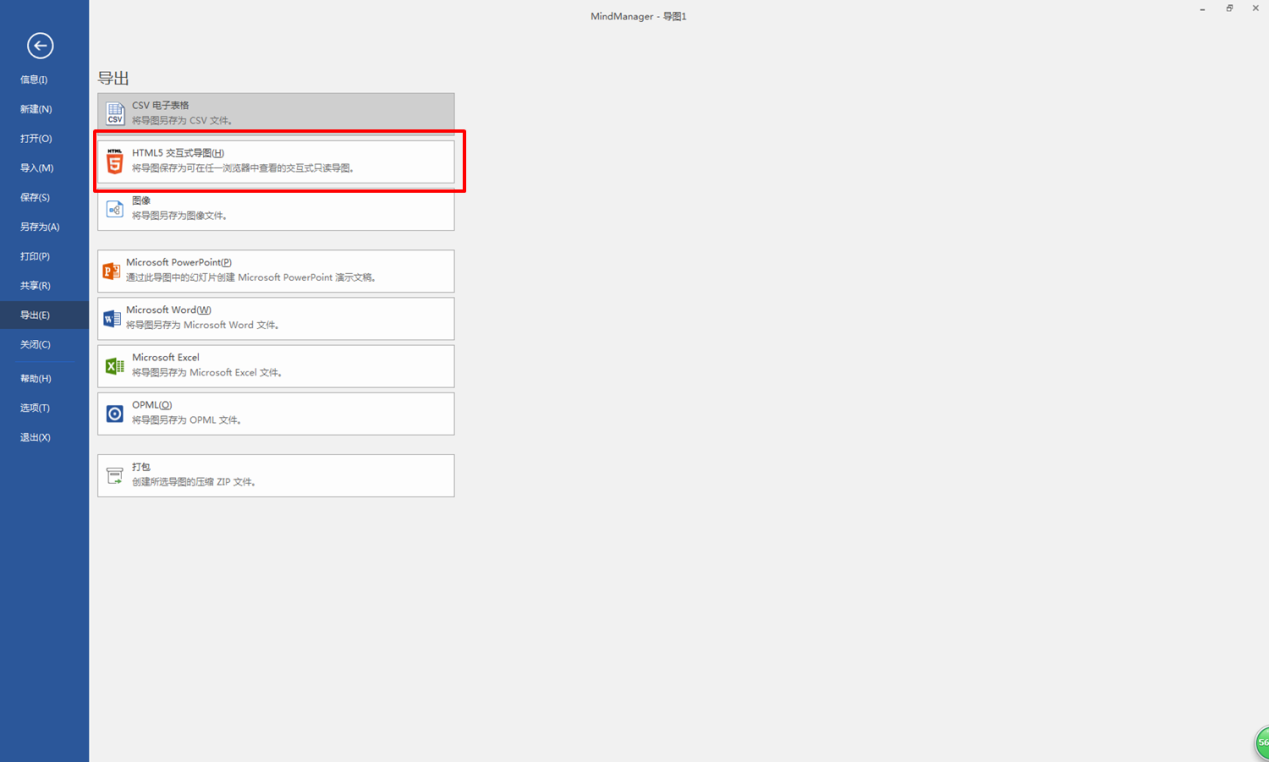Screen dimensions: 1269x762
Task: Click the Excel logo icon
Action: point(115,366)
